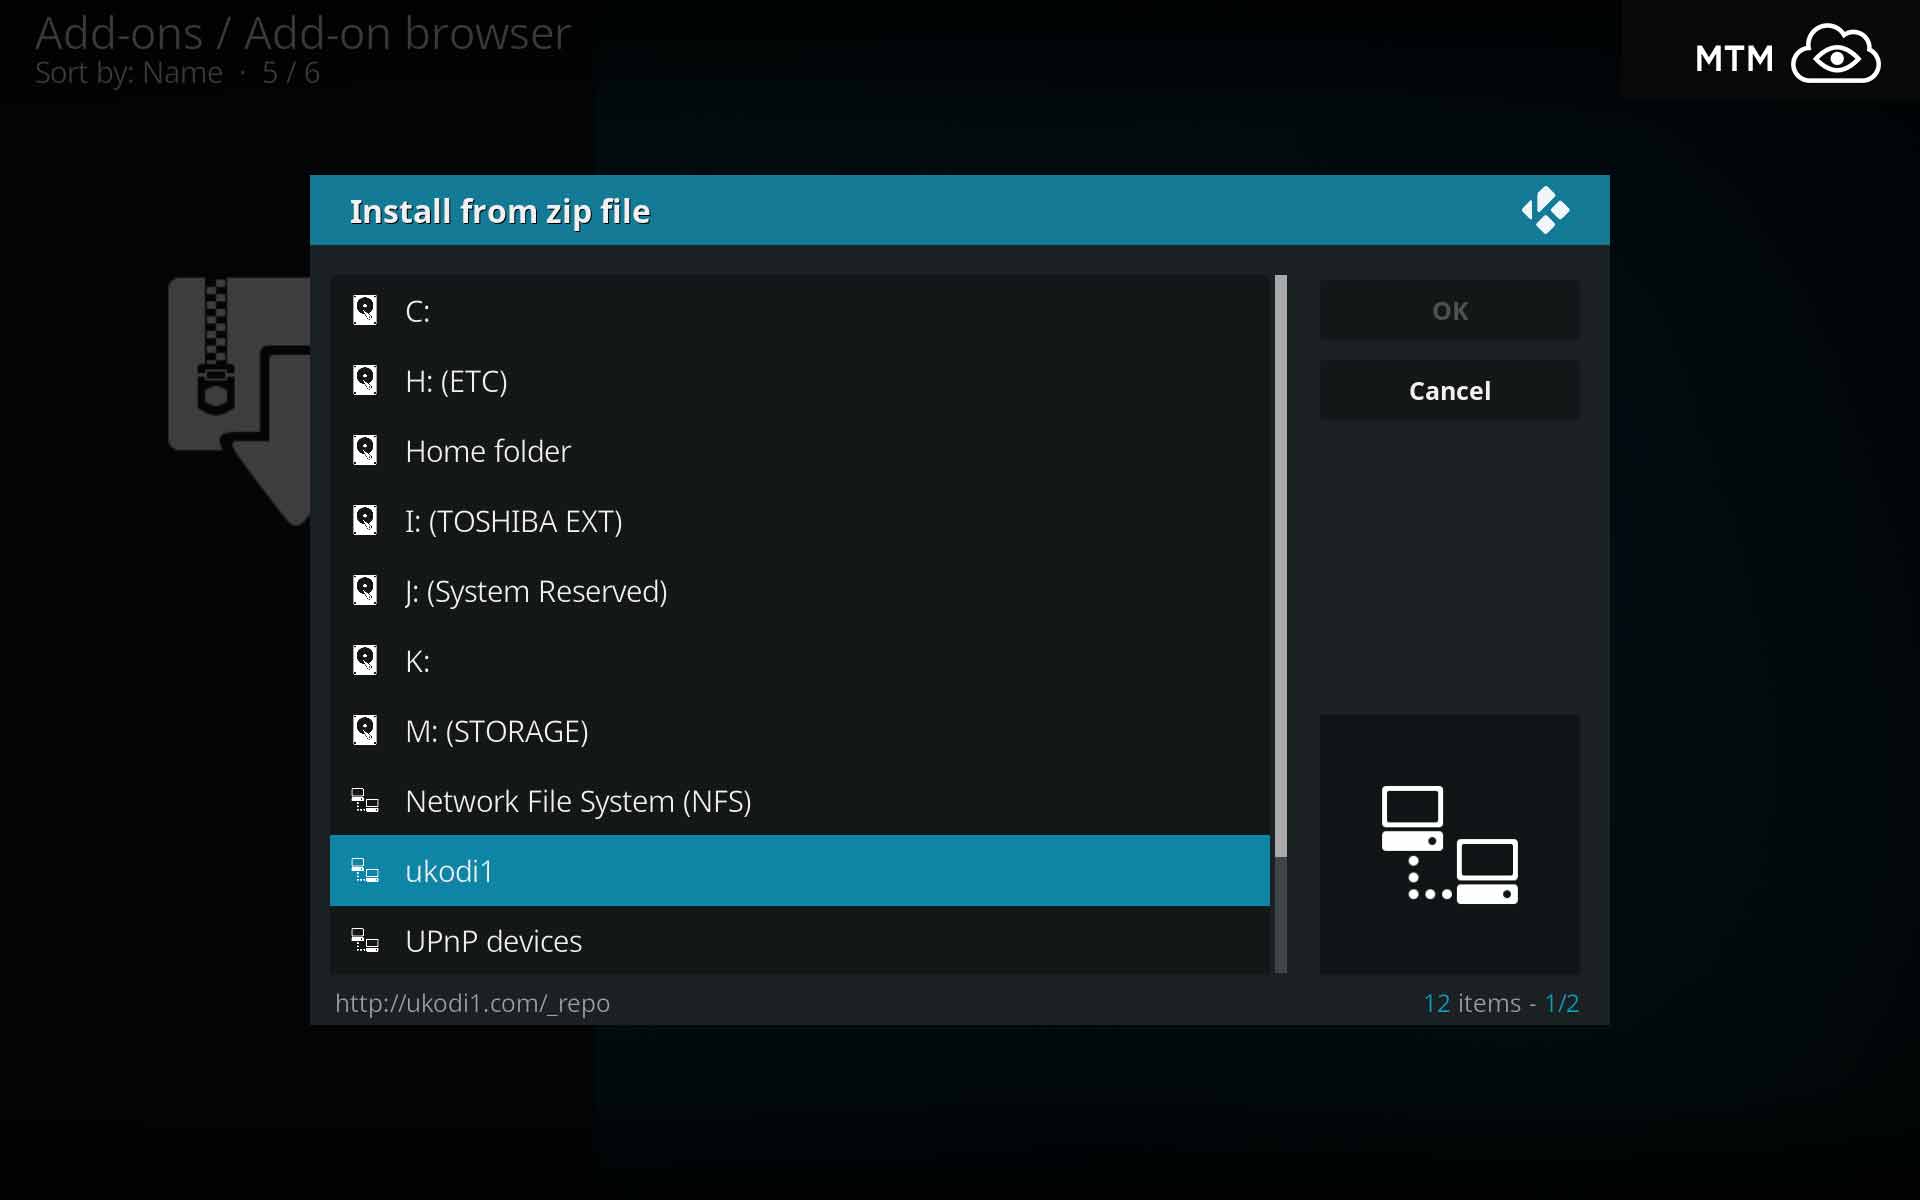Click the MTM cloud eye logo

(x=1835, y=55)
